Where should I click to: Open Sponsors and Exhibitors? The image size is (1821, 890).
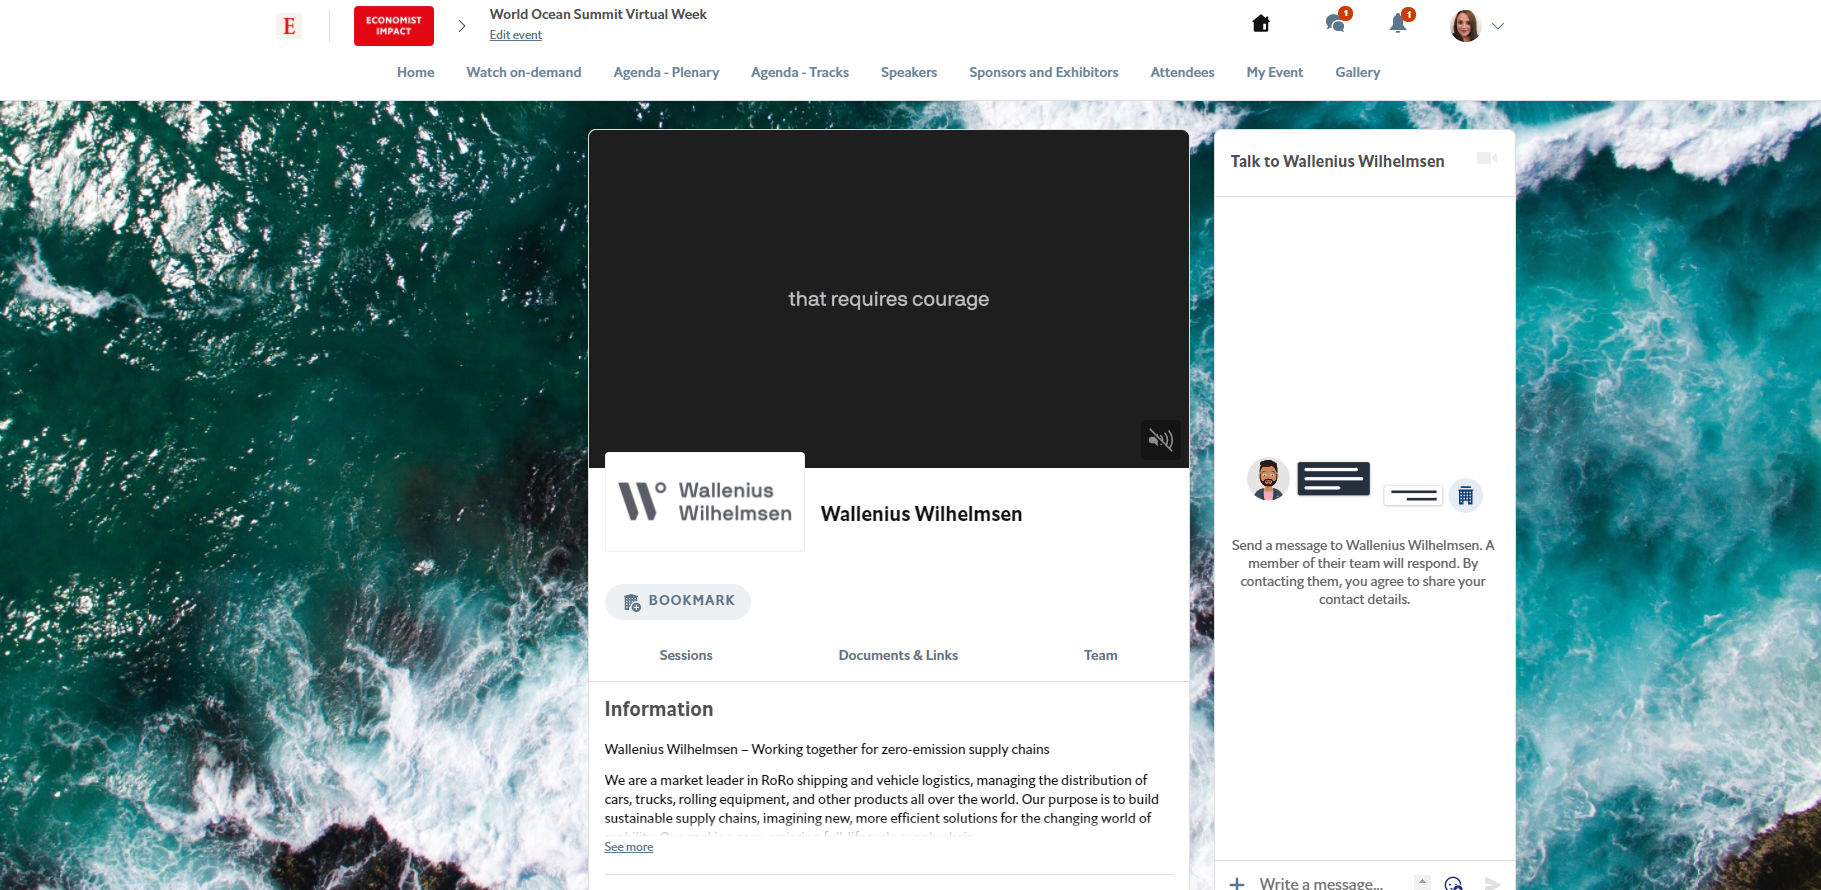click(1044, 72)
